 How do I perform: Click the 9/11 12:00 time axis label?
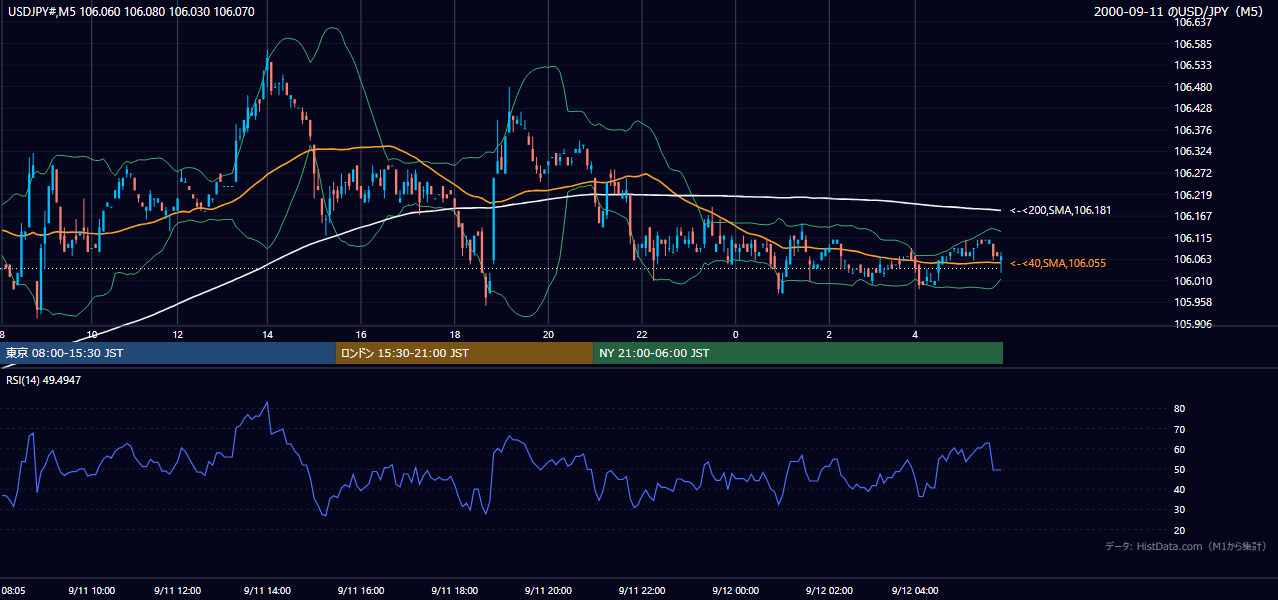[178, 590]
